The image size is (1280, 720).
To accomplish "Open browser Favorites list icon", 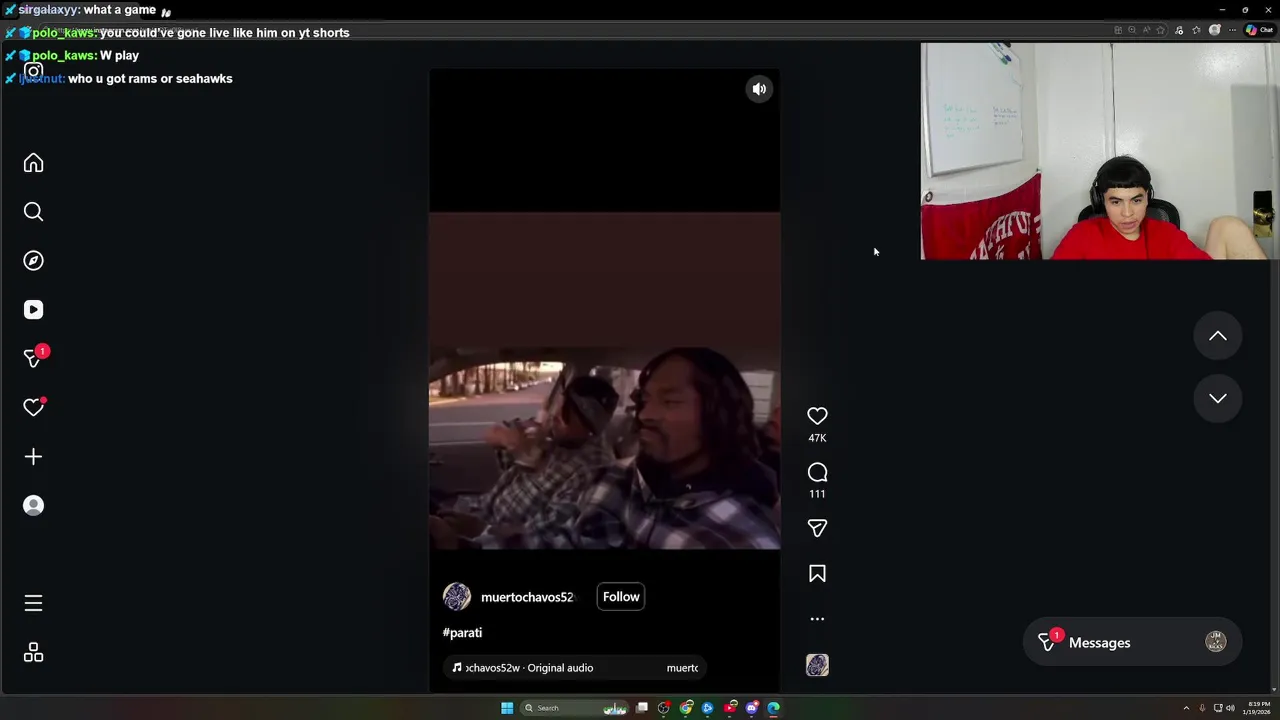I will click(1196, 30).
